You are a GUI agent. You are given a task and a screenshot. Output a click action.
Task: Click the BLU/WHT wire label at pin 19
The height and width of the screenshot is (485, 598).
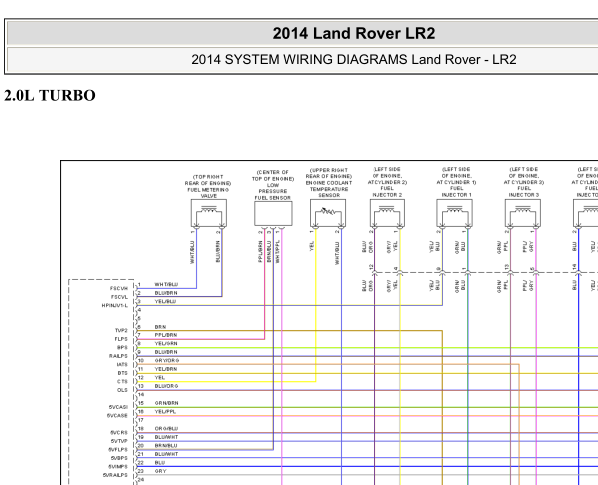pyautogui.click(x=166, y=437)
